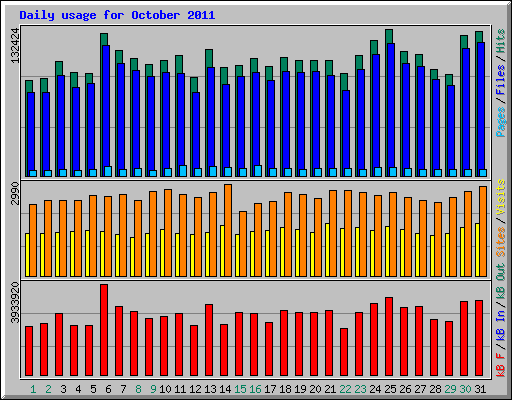Click the yellow Sites bar for day 31

pyautogui.click(x=477, y=250)
